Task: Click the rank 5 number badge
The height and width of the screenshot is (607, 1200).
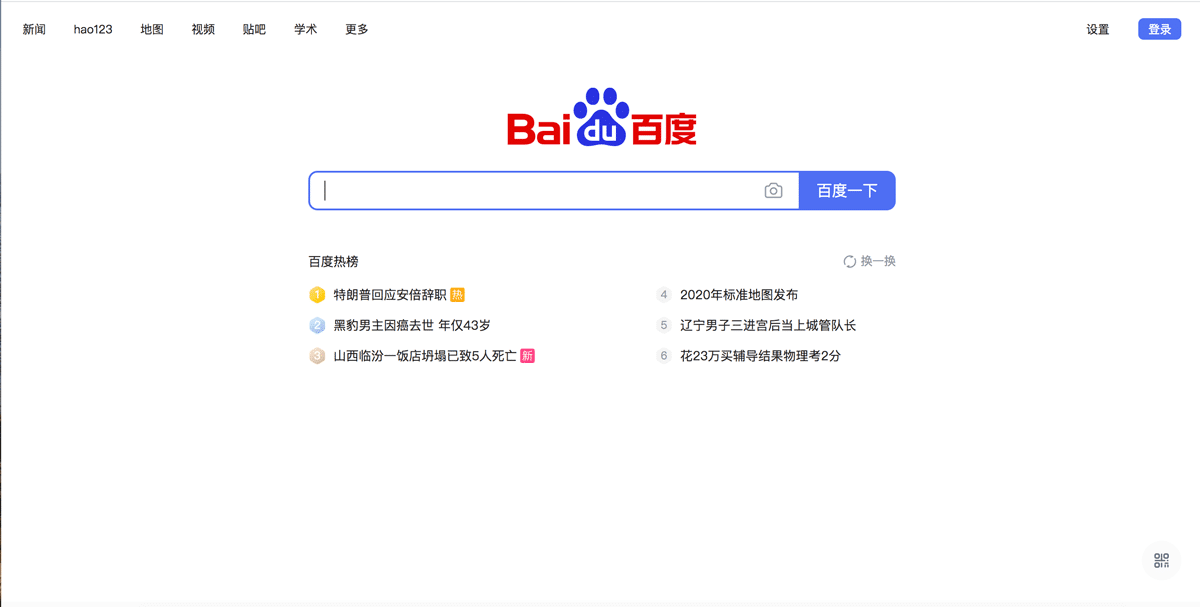Action: [663, 325]
